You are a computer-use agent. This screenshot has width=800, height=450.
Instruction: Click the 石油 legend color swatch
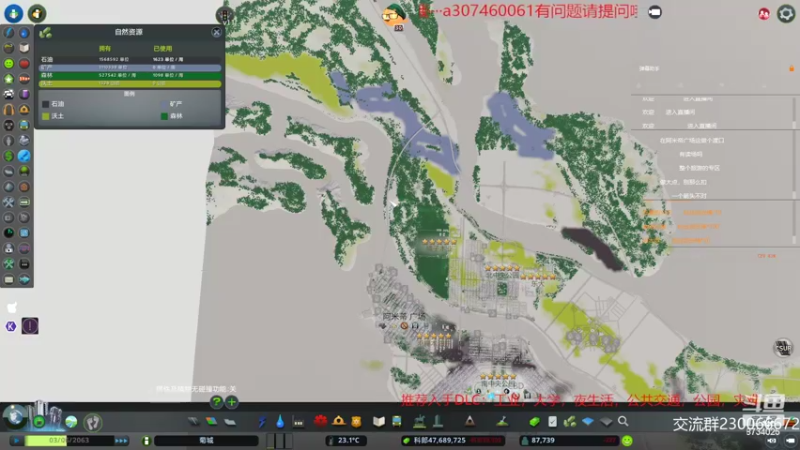click(45, 104)
